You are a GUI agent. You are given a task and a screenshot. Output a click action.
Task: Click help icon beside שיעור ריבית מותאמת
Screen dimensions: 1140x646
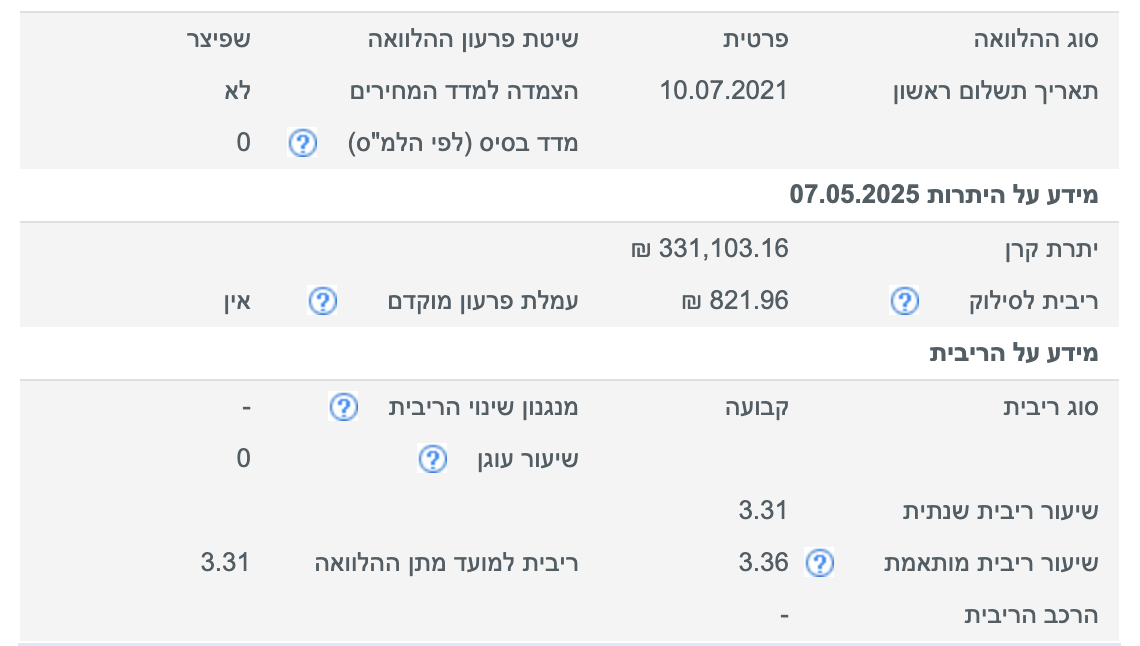[x=819, y=563]
